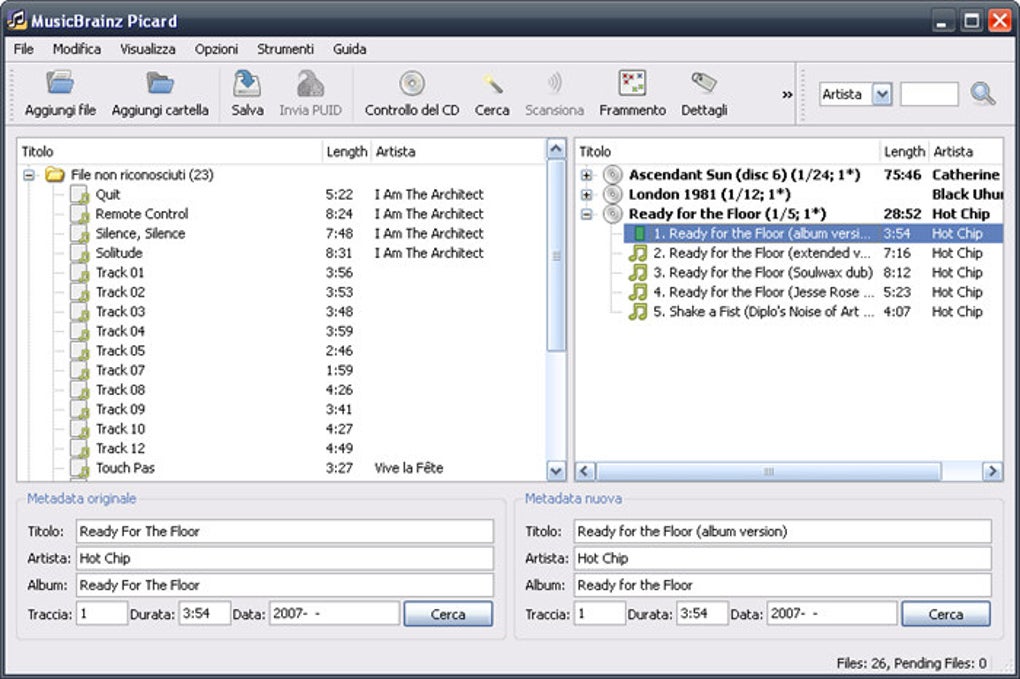This screenshot has width=1020, height=679.
Task: Click the Ready for the Floor album disc icon
Action: pos(612,213)
